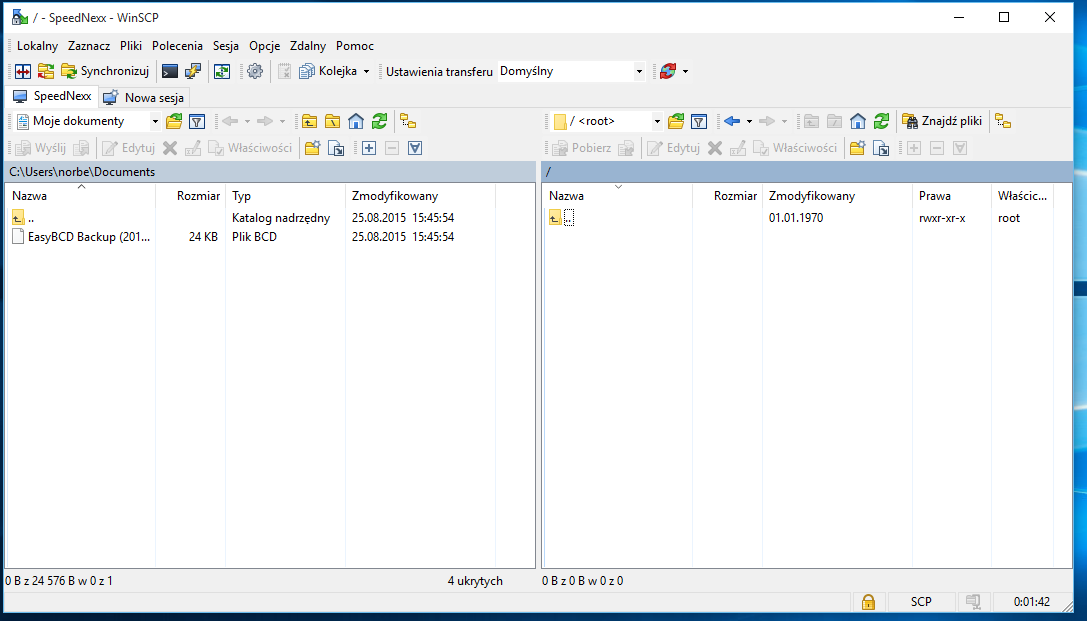Open the Zaznacz menu
This screenshot has height=621, width=1087.
point(89,46)
